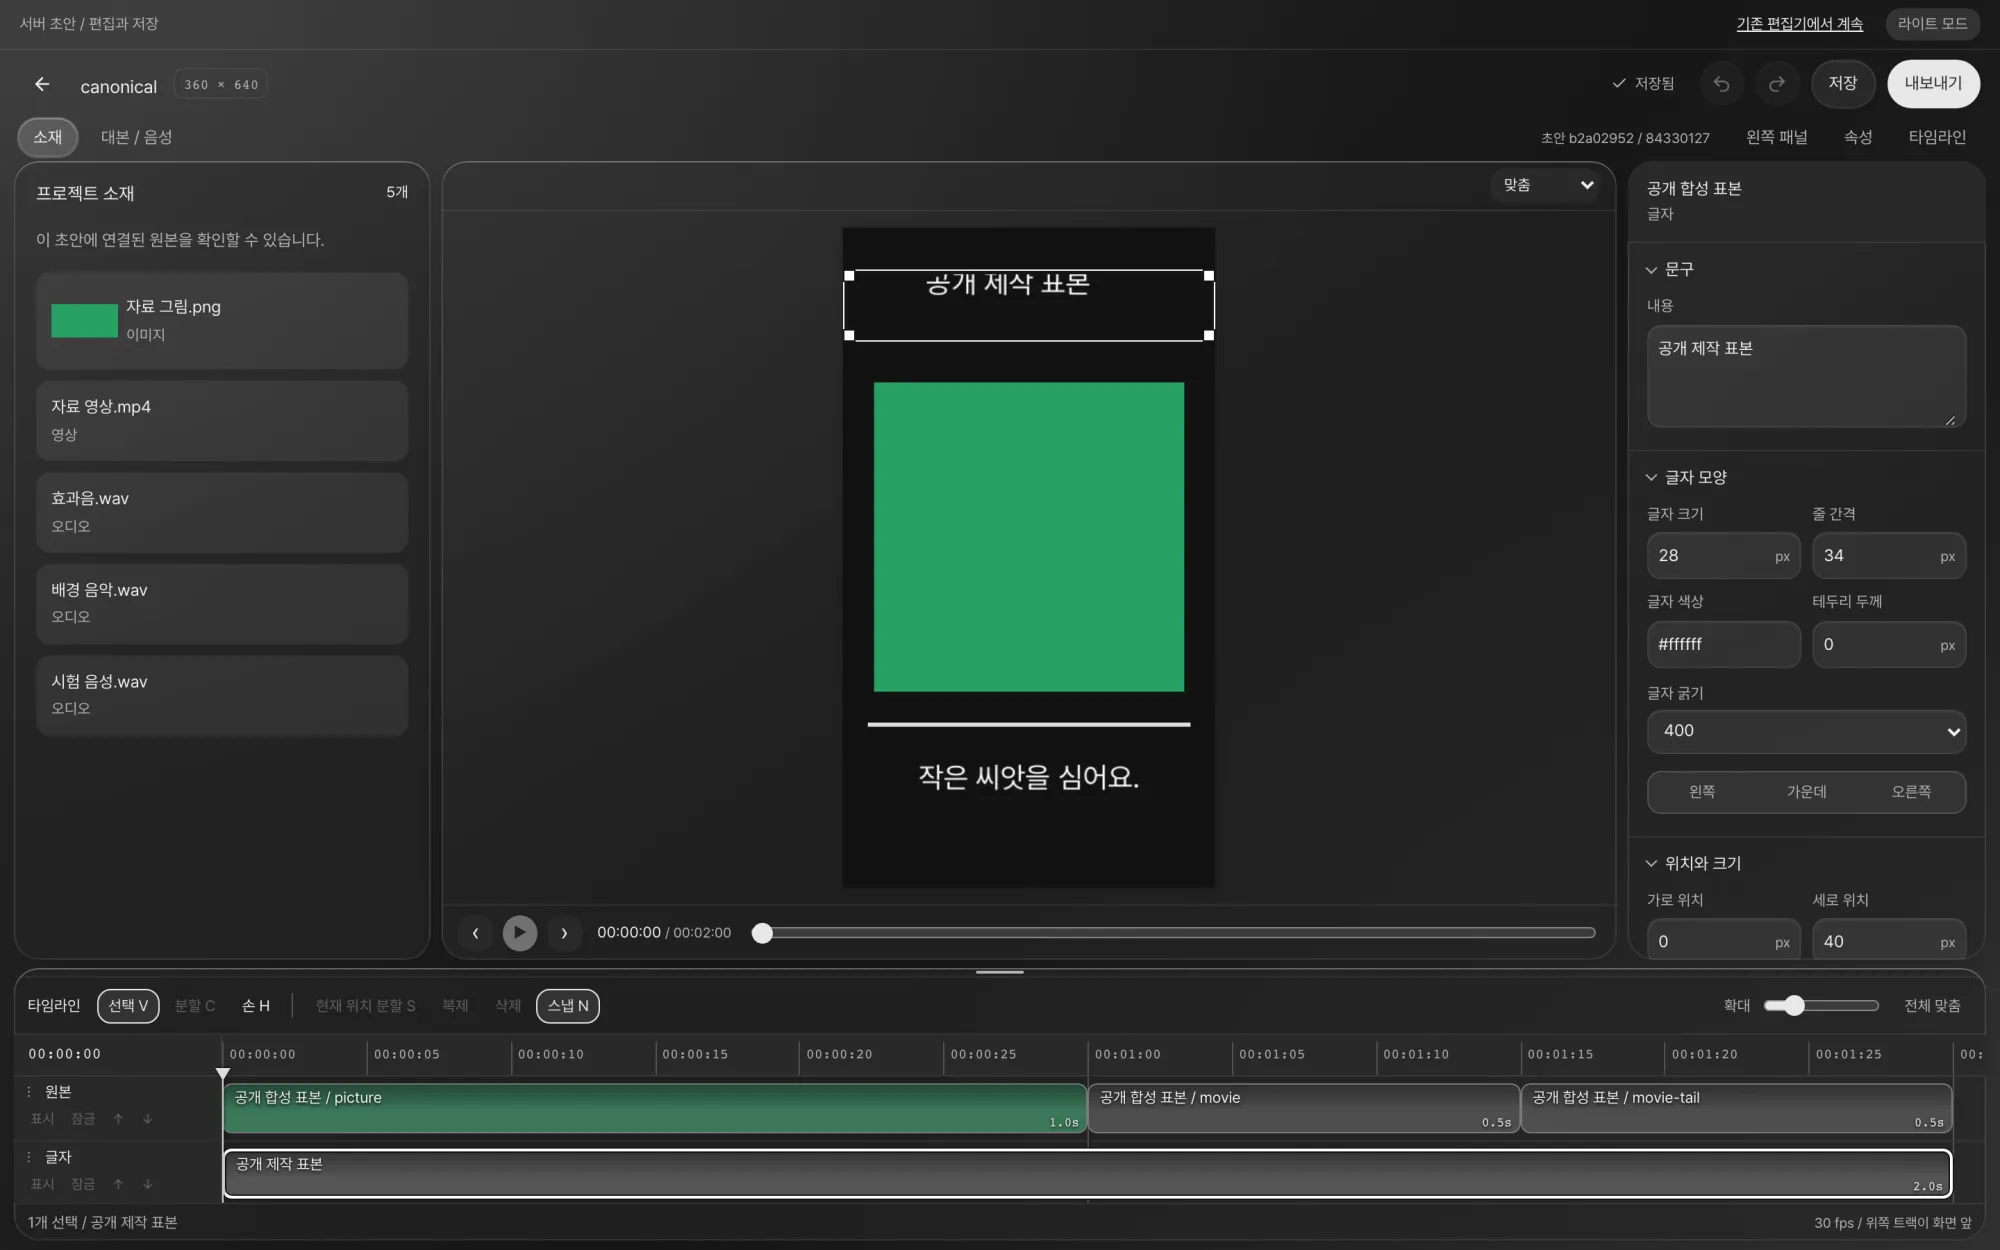Image resolution: width=2000 pixels, height=1250 pixels.
Task: Move the 원본 track down
Action: tap(148, 1119)
